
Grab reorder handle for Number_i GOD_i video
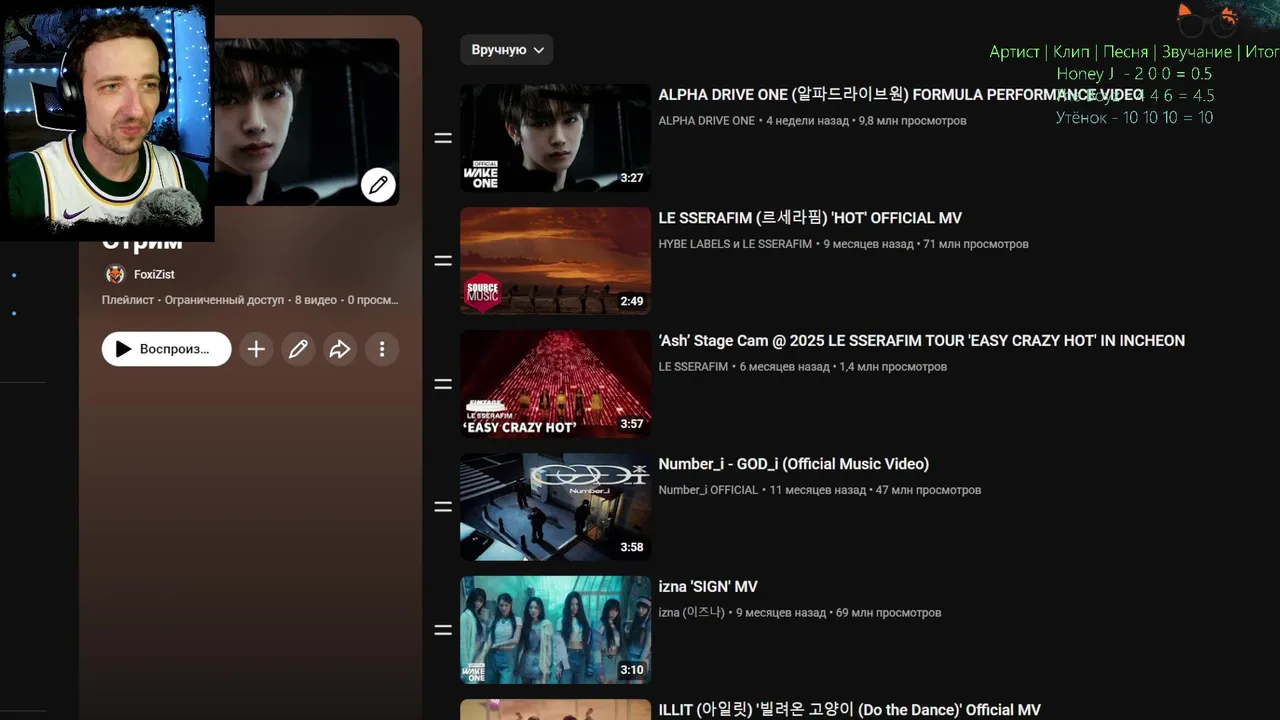click(443, 507)
